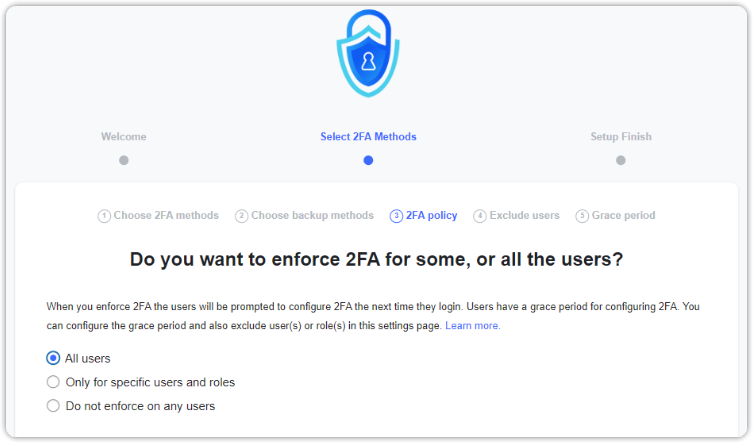The height and width of the screenshot is (443, 753).
Task: Jump to the Exclude users step
Action: (524, 215)
